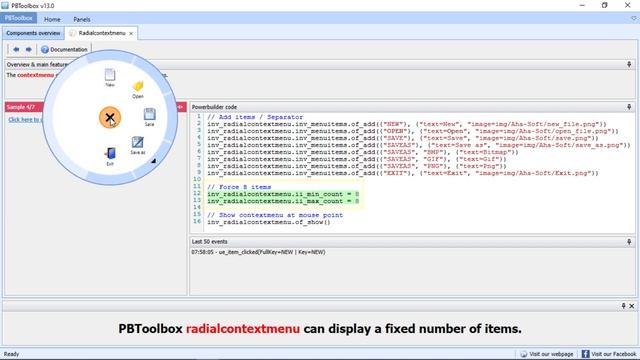Click the '// Add items / Separator' comment
Screen dimensions: 640x360
point(255,117)
